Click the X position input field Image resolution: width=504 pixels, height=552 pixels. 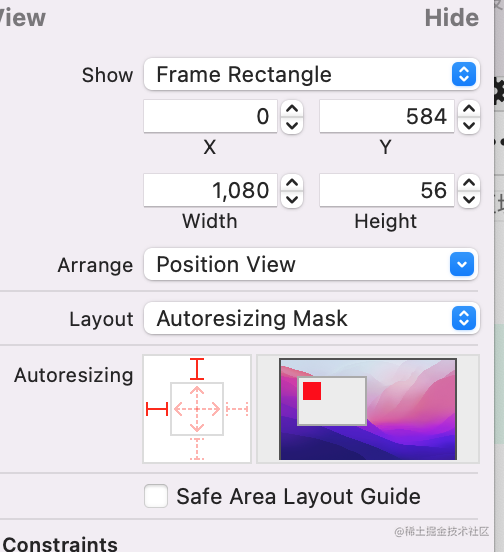[210, 117]
